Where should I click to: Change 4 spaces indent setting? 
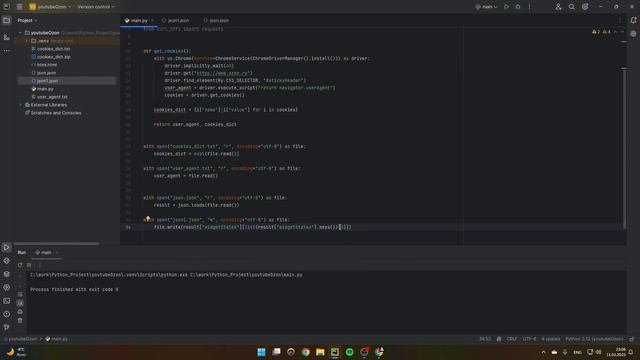[551, 339]
